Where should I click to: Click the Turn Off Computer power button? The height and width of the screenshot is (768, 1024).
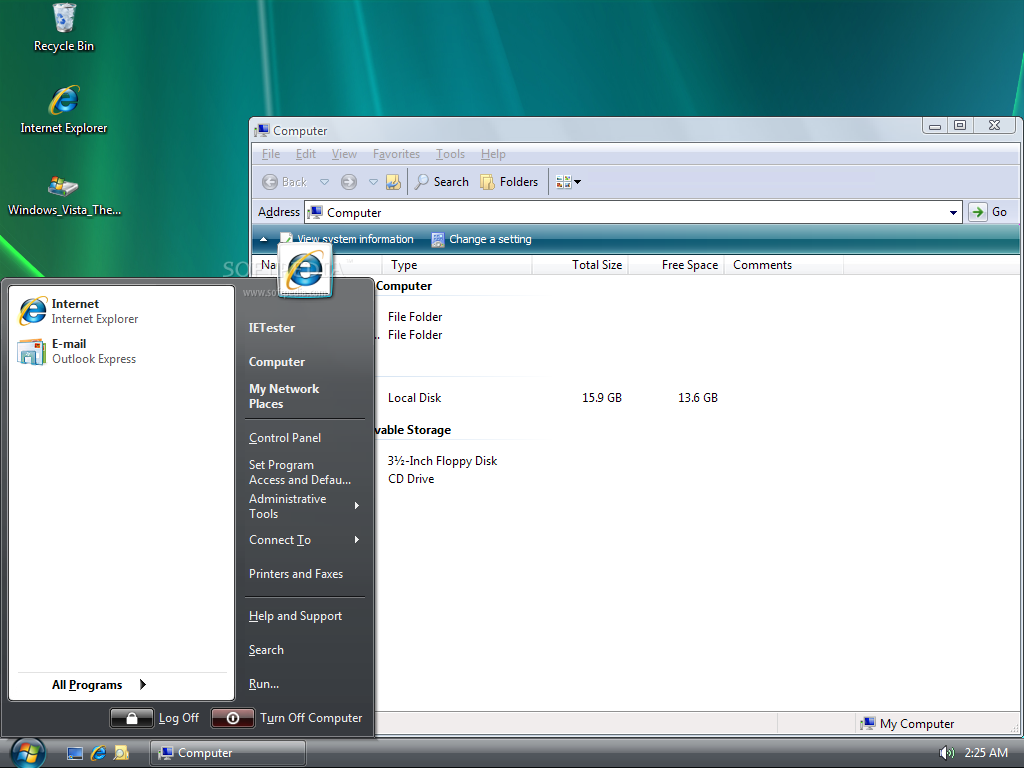pyautogui.click(x=232, y=718)
